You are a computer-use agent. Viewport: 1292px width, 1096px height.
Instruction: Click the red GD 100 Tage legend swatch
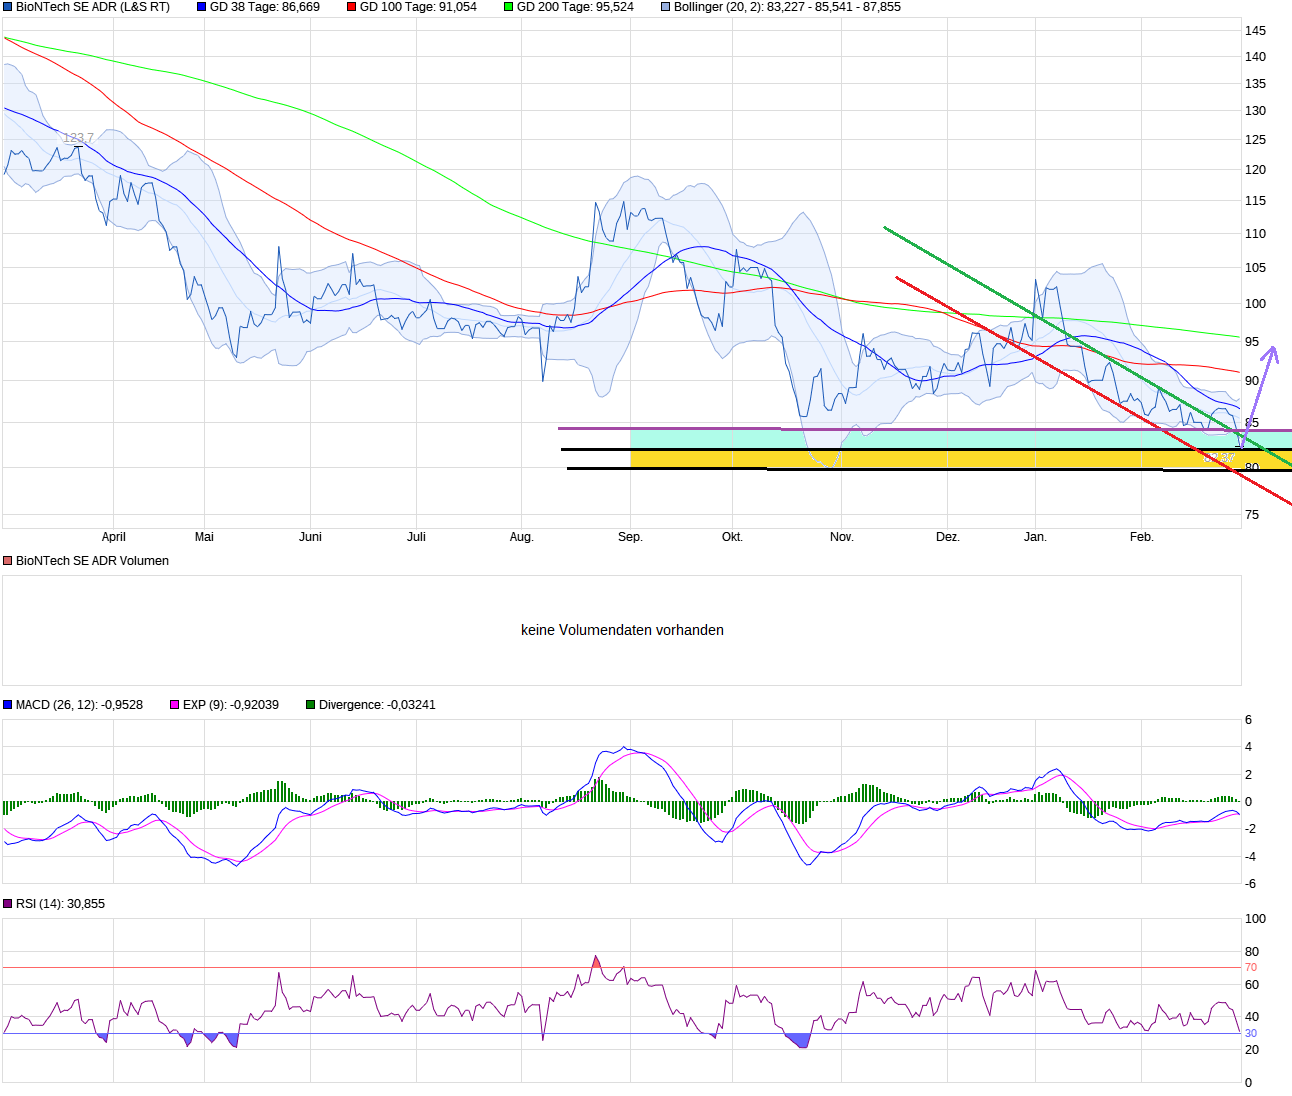351,7
